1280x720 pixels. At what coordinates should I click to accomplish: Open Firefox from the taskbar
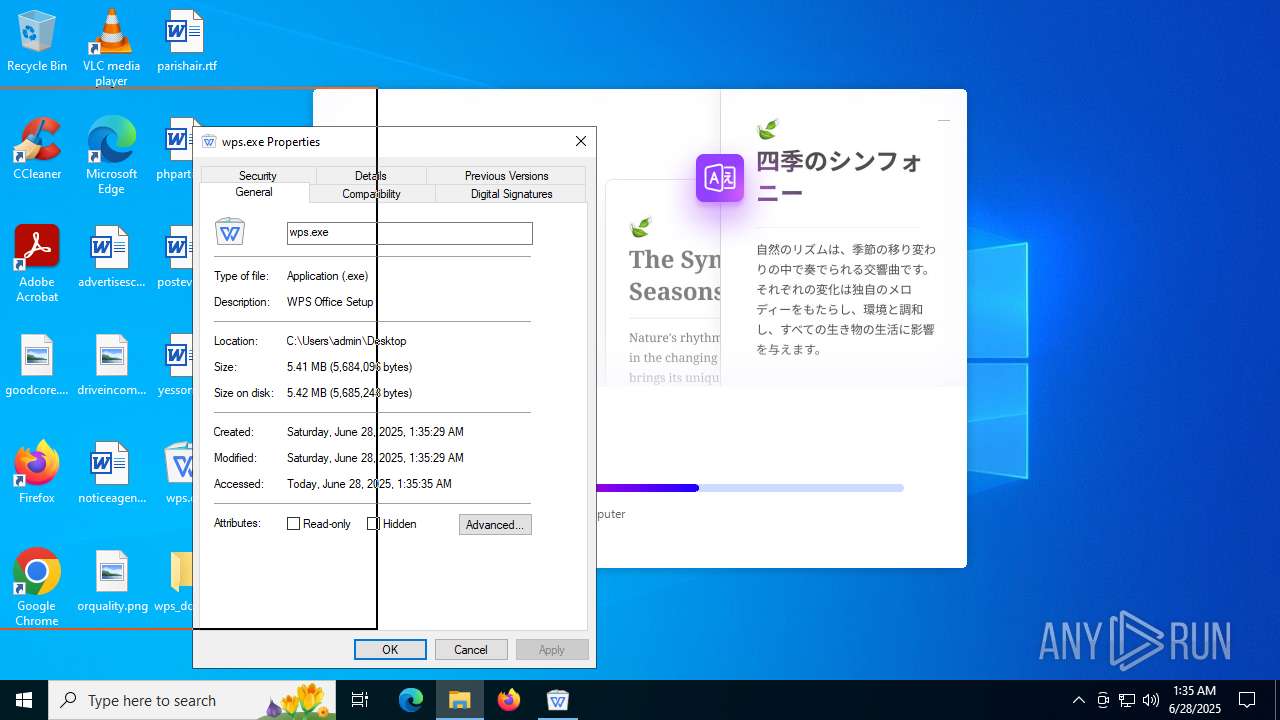(509, 700)
